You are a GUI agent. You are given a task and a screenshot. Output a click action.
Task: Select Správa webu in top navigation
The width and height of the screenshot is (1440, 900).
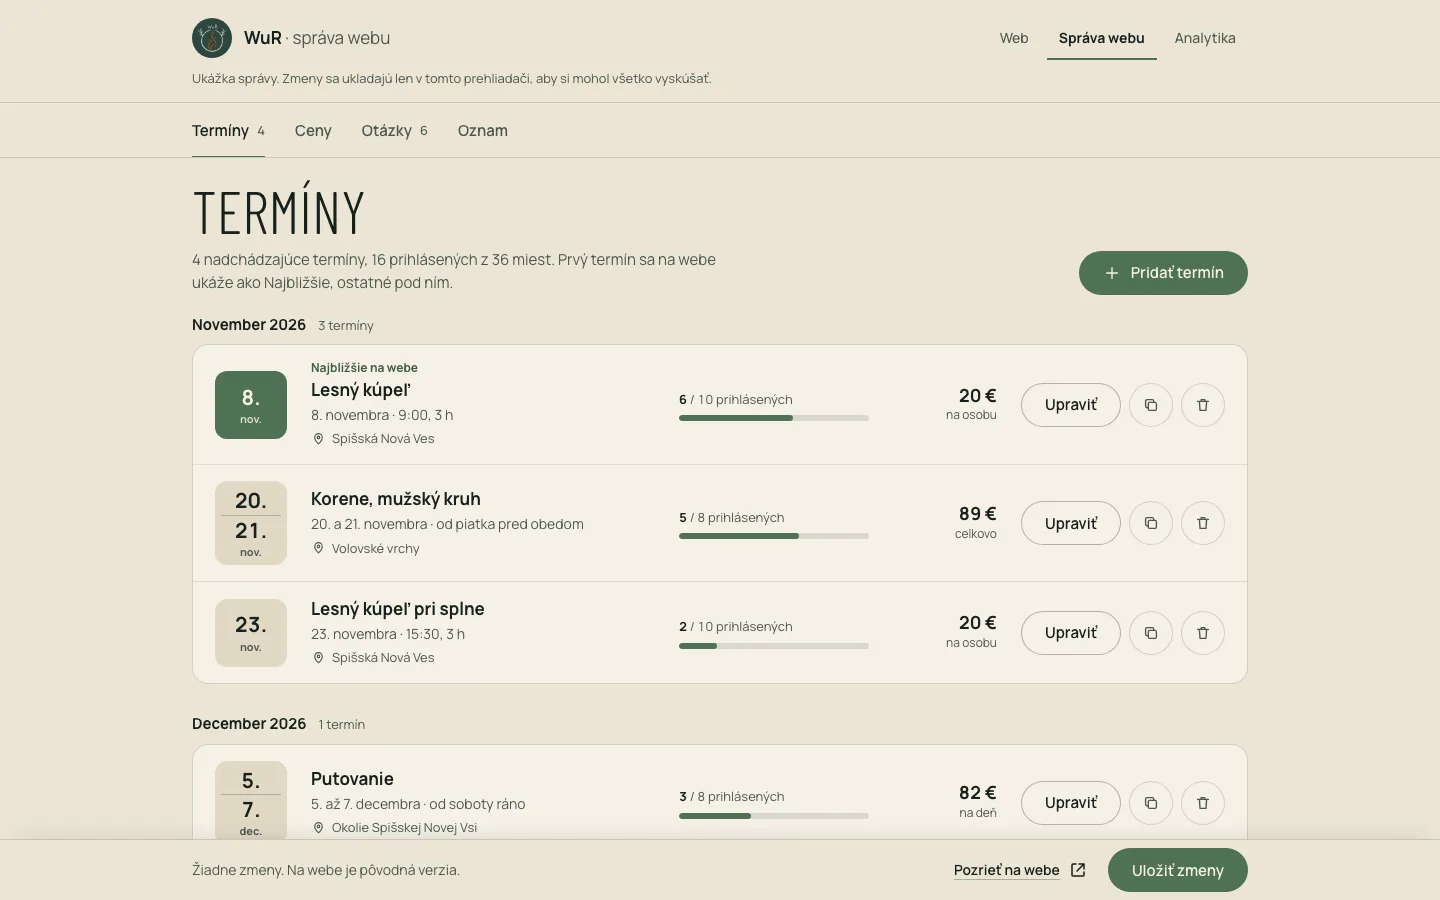(x=1102, y=38)
